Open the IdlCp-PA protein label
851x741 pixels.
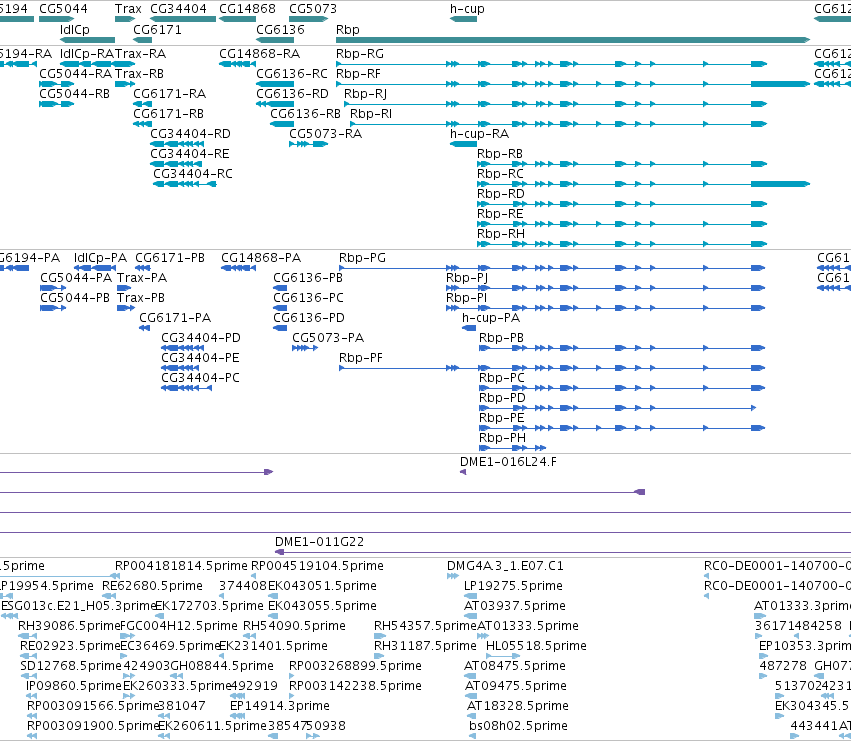[100, 258]
